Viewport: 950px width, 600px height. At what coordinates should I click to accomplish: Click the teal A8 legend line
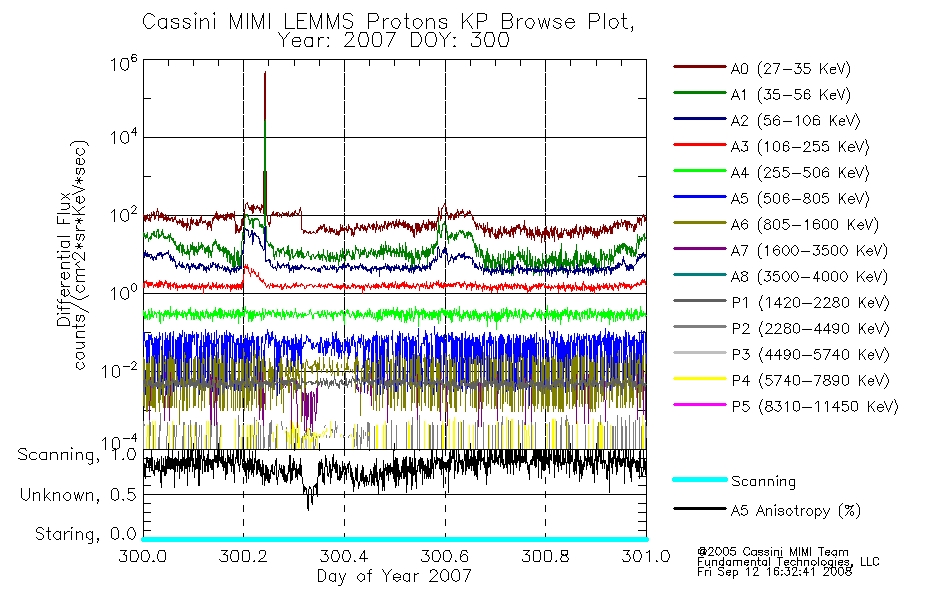[700, 275]
